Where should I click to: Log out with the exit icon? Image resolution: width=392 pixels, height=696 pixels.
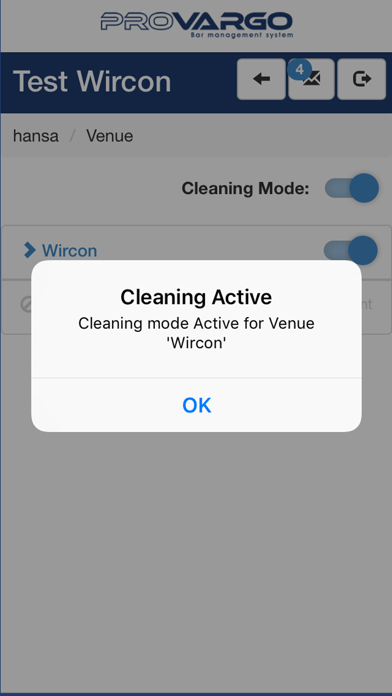[x=361, y=79]
